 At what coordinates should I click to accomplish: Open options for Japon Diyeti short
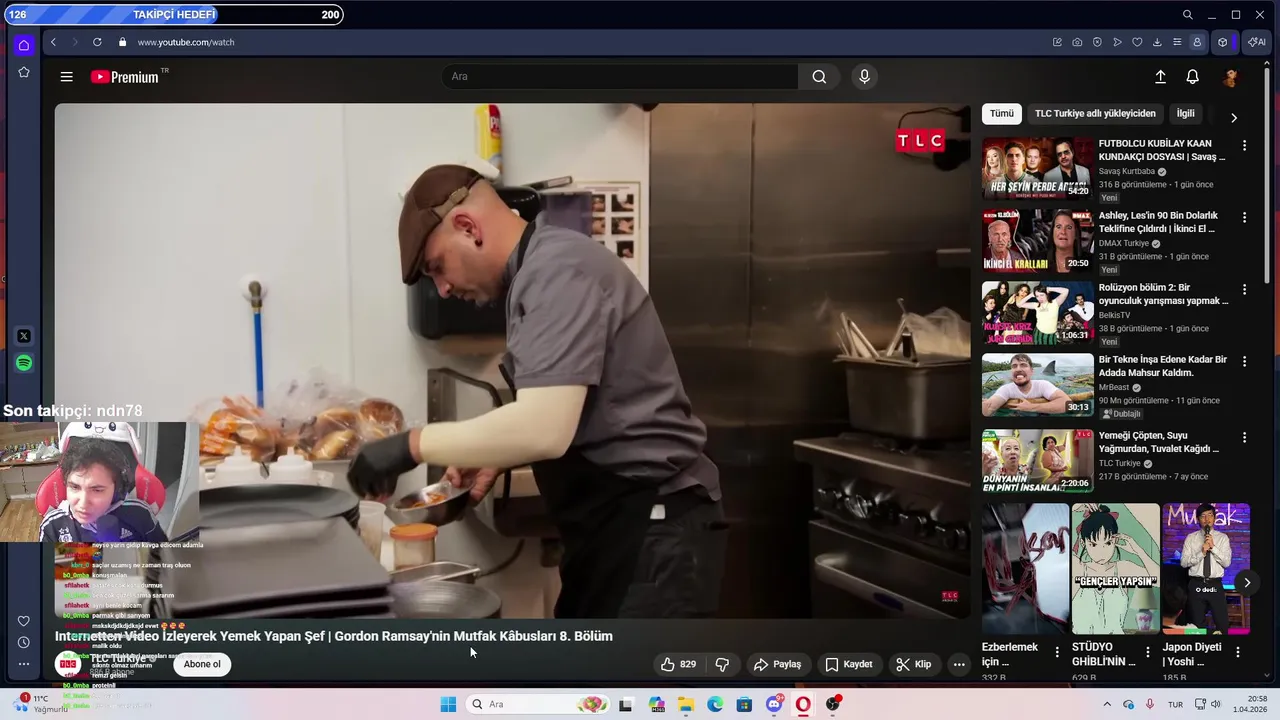pos(1237,652)
